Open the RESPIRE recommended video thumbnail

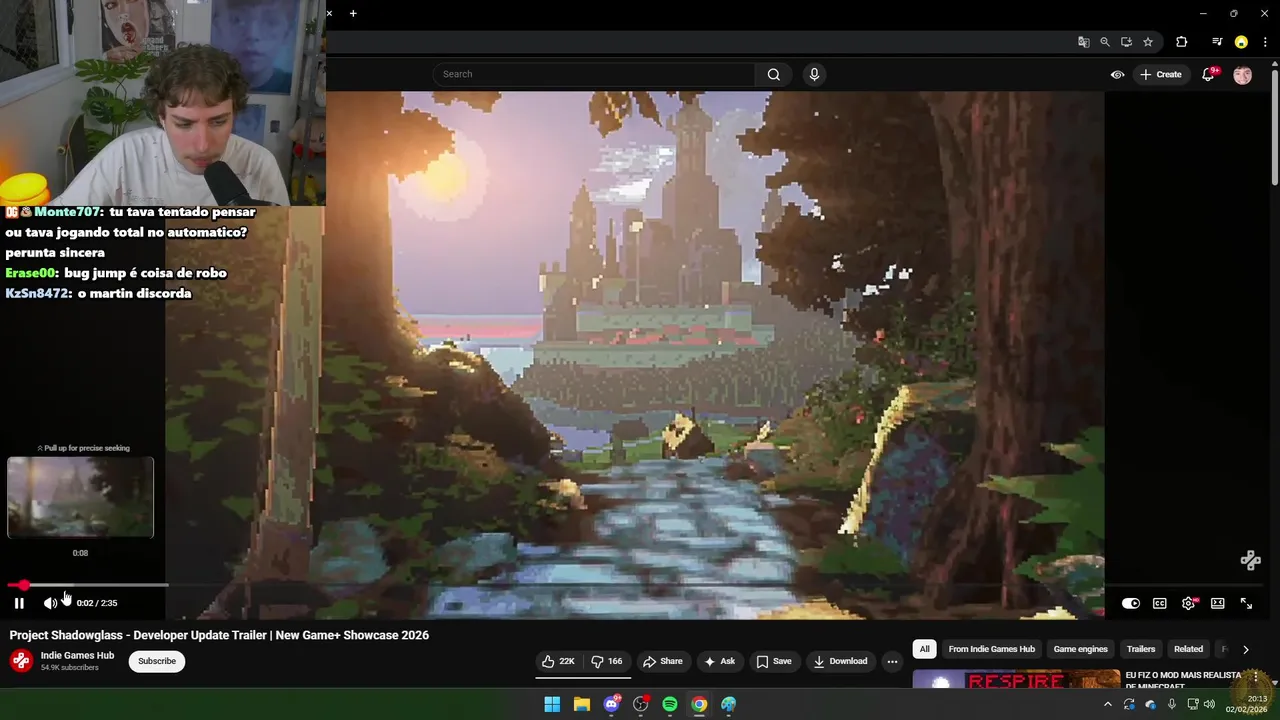(1016, 679)
